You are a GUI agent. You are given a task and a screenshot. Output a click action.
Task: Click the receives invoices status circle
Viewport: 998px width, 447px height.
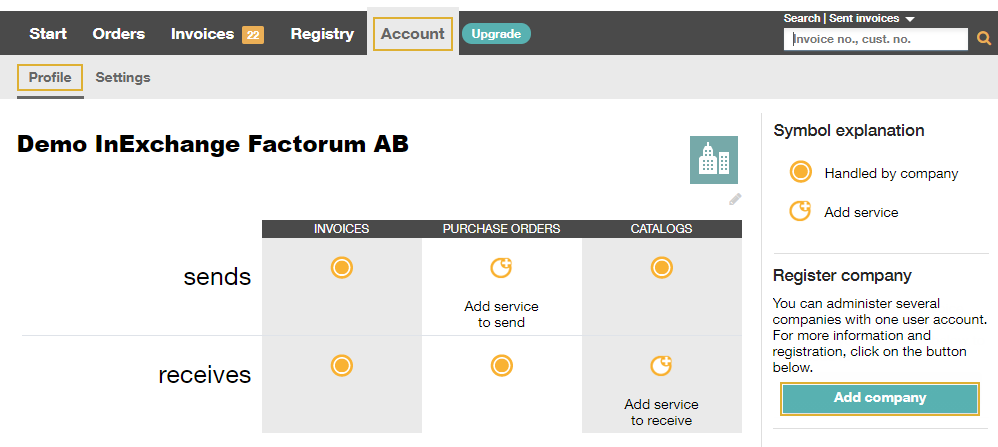(x=342, y=365)
